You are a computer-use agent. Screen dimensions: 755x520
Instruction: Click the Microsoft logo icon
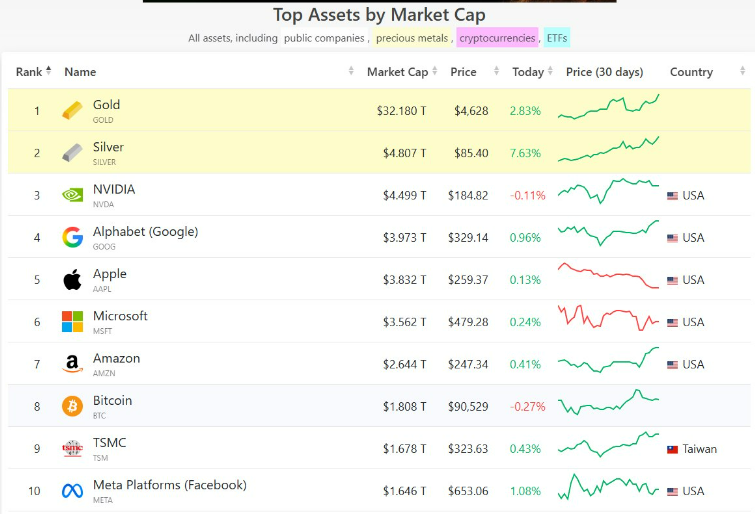[x=72, y=322]
